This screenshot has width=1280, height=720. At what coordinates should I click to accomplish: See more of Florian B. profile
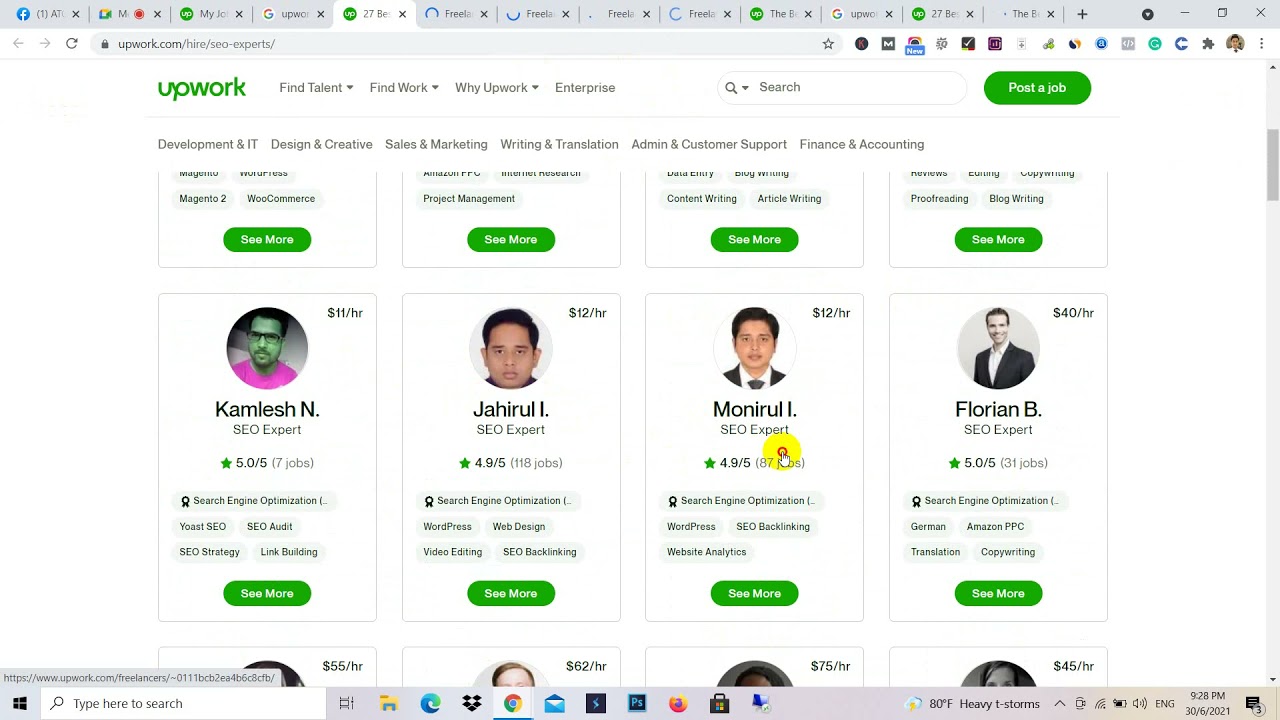(998, 594)
